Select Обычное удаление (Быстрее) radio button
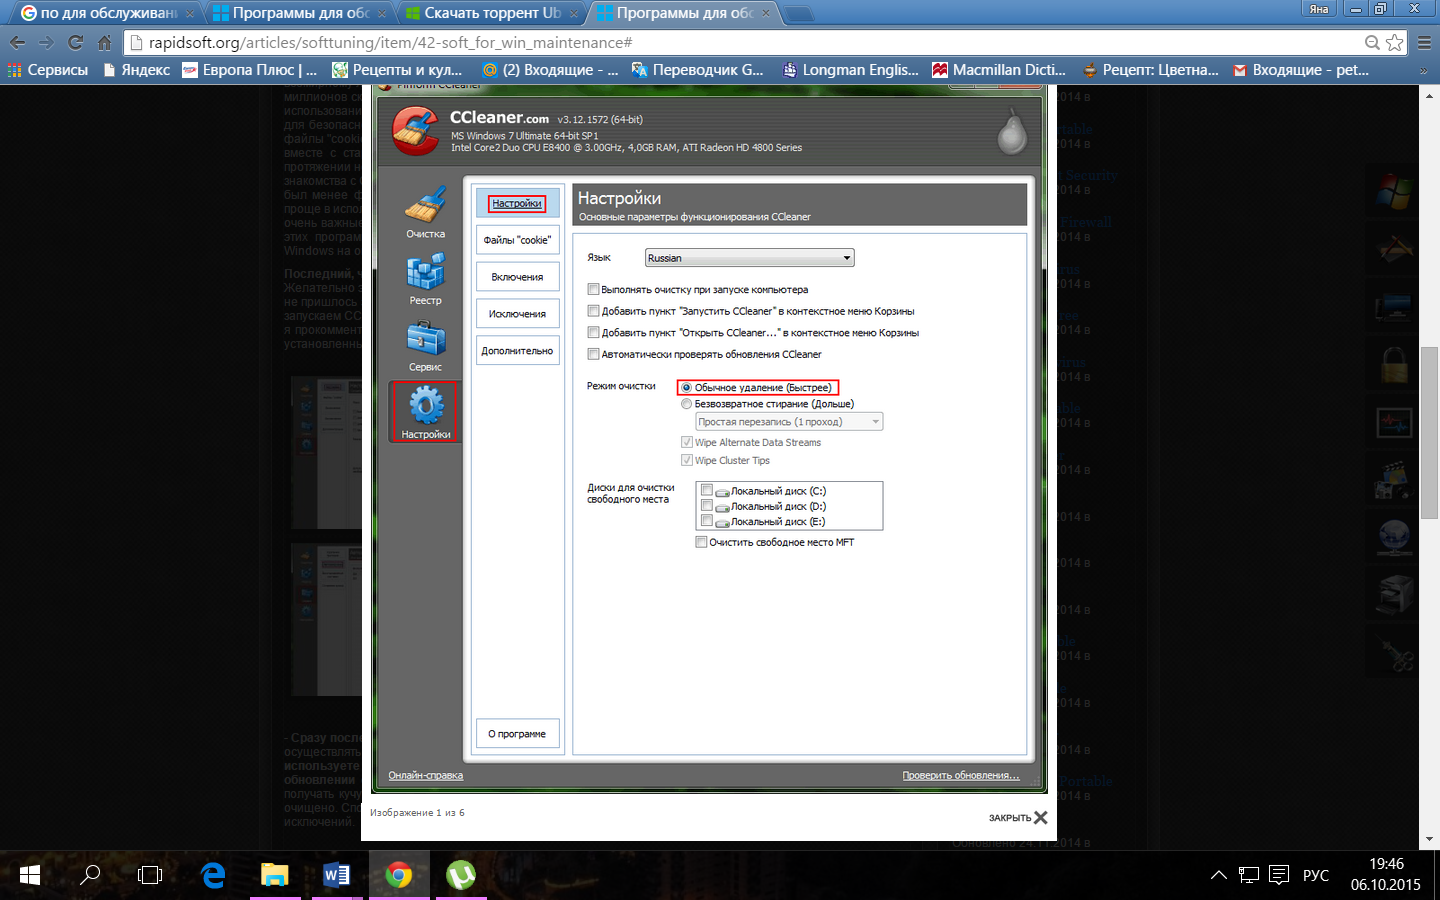The height and width of the screenshot is (900, 1440). (686, 387)
